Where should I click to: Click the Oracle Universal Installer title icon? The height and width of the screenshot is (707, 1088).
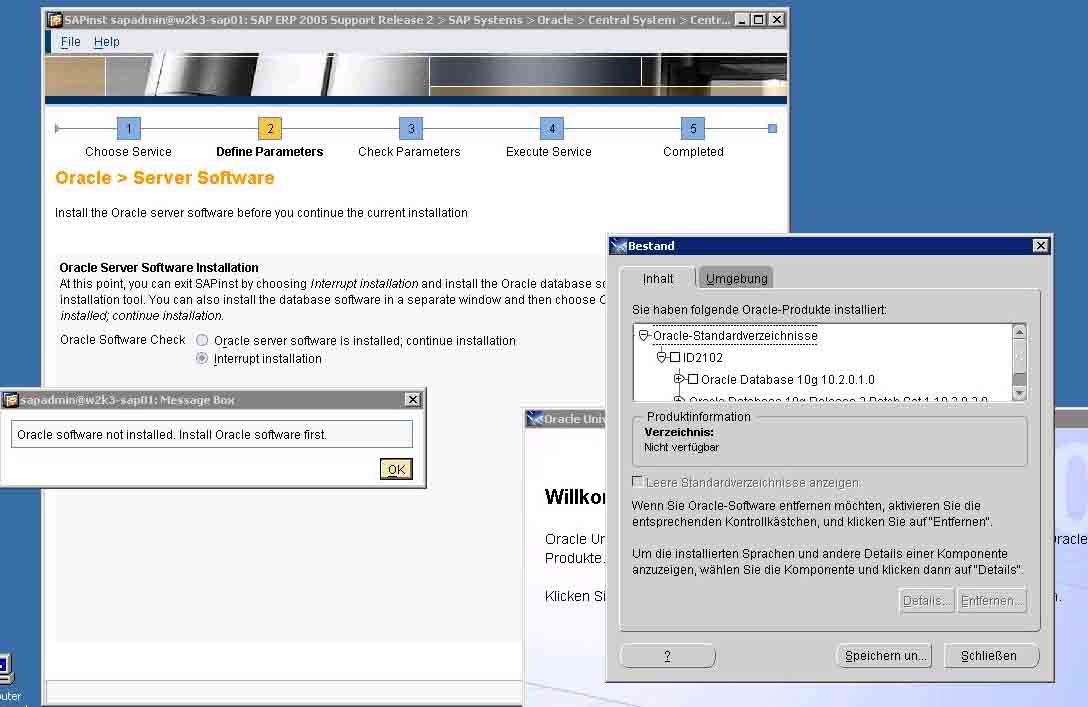point(534,418)
